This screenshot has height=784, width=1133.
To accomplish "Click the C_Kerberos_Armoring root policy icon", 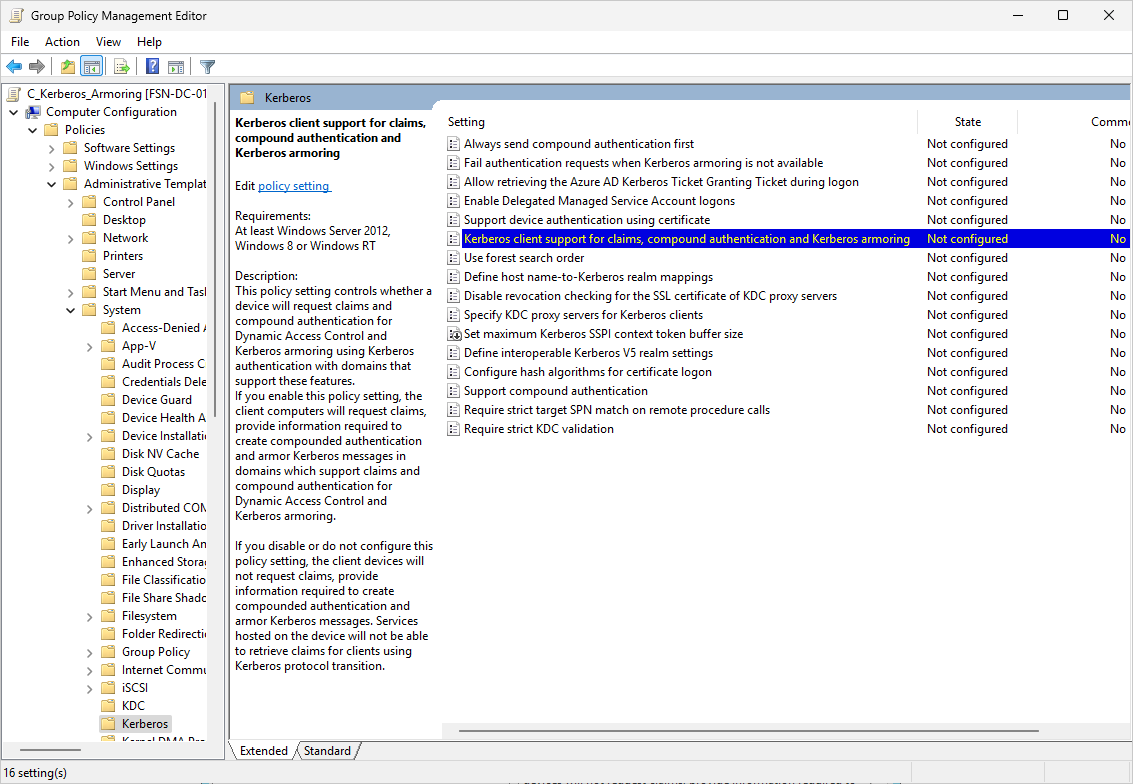I will coord(14,94).
